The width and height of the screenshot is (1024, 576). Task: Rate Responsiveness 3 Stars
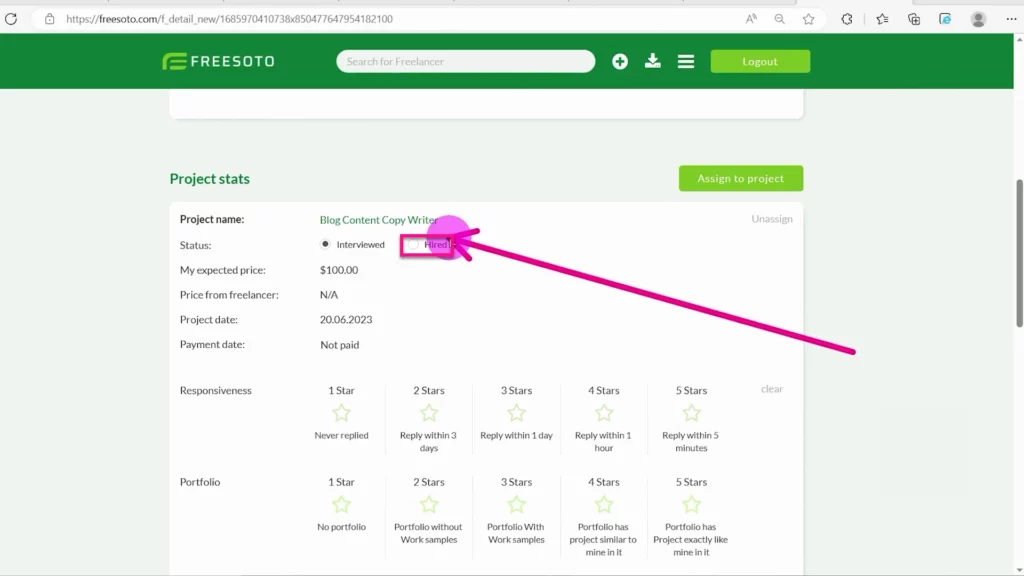point(516,413)
